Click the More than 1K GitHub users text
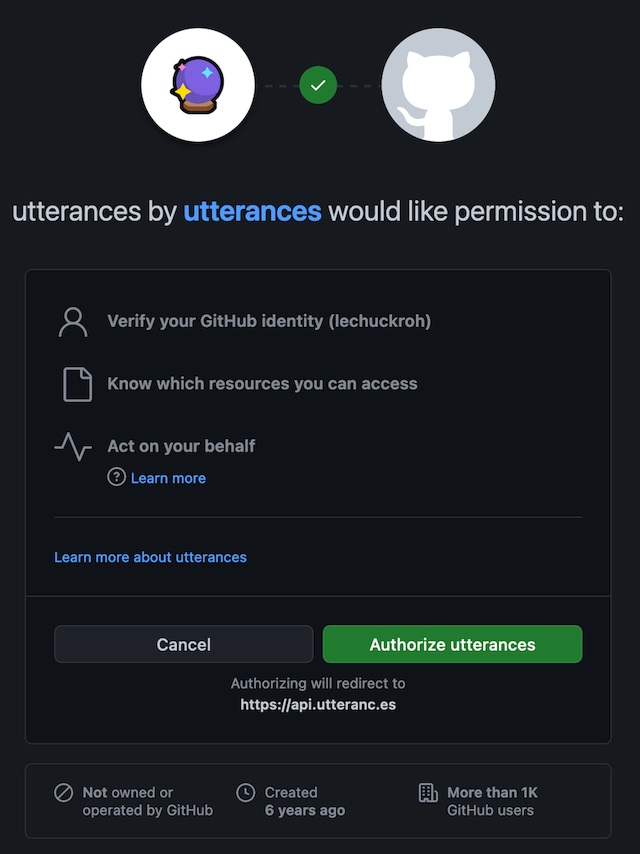Viewport: 640px width, 854px height. [x=492, y=801]
